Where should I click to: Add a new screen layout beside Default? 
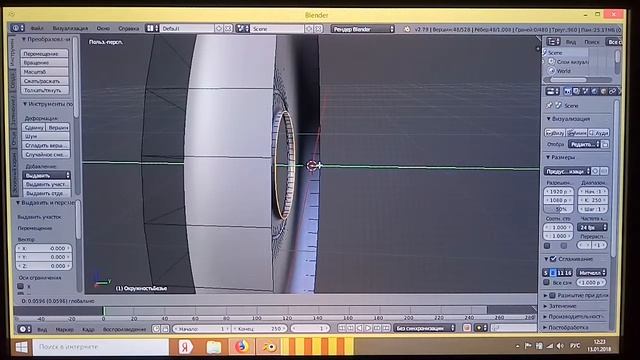[219, 29]
